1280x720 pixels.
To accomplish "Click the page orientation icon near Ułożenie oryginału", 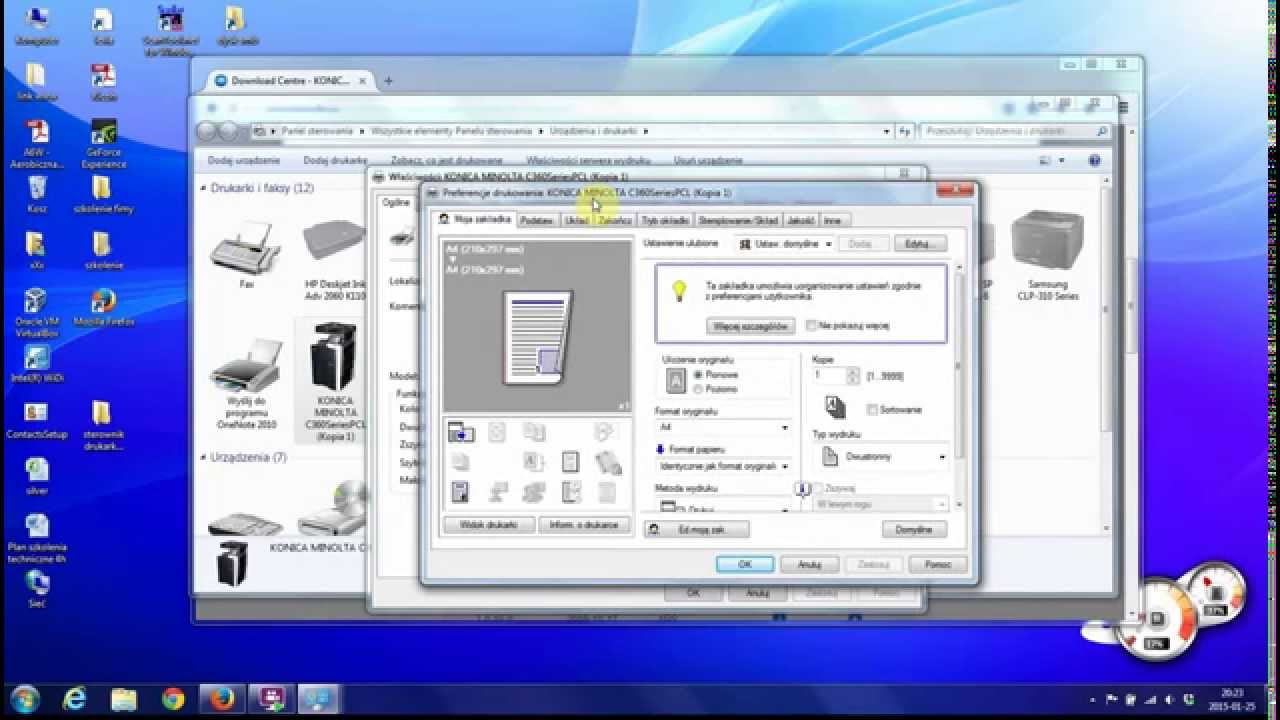I will pyautogui.click(x=676, y=380).
